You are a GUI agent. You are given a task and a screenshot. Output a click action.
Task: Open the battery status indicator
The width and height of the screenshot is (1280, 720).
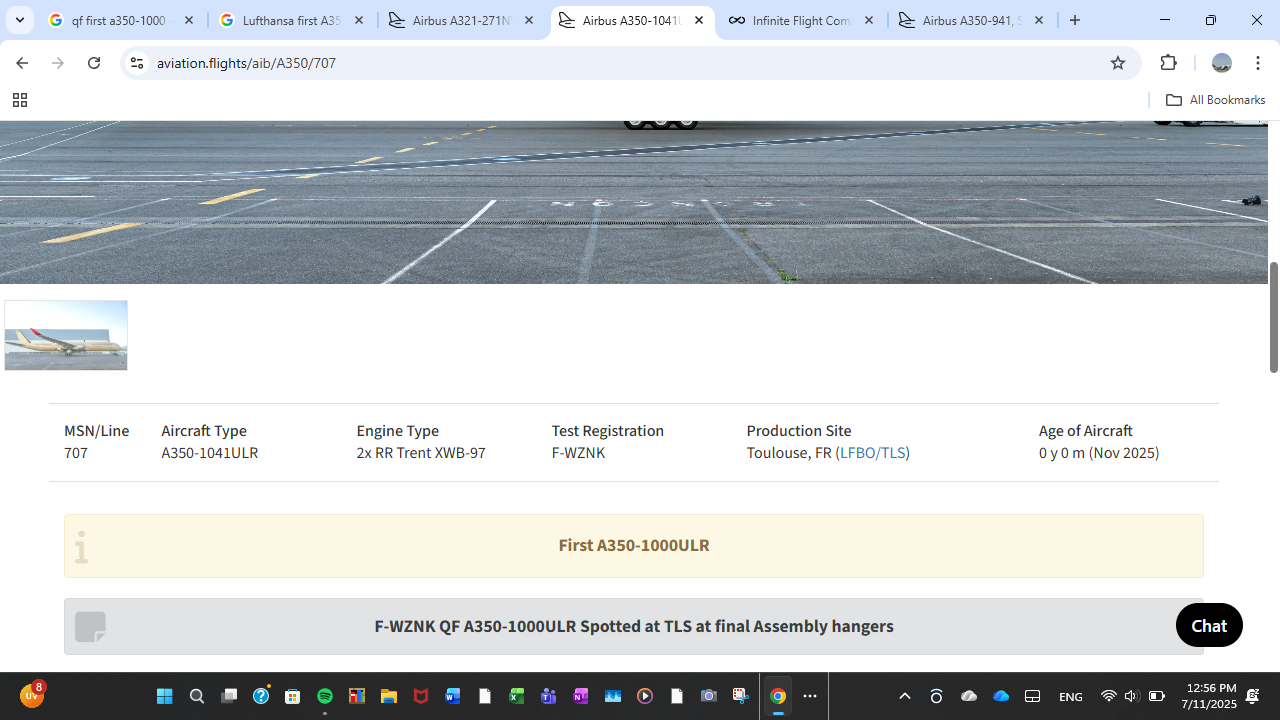point(1157,696)
